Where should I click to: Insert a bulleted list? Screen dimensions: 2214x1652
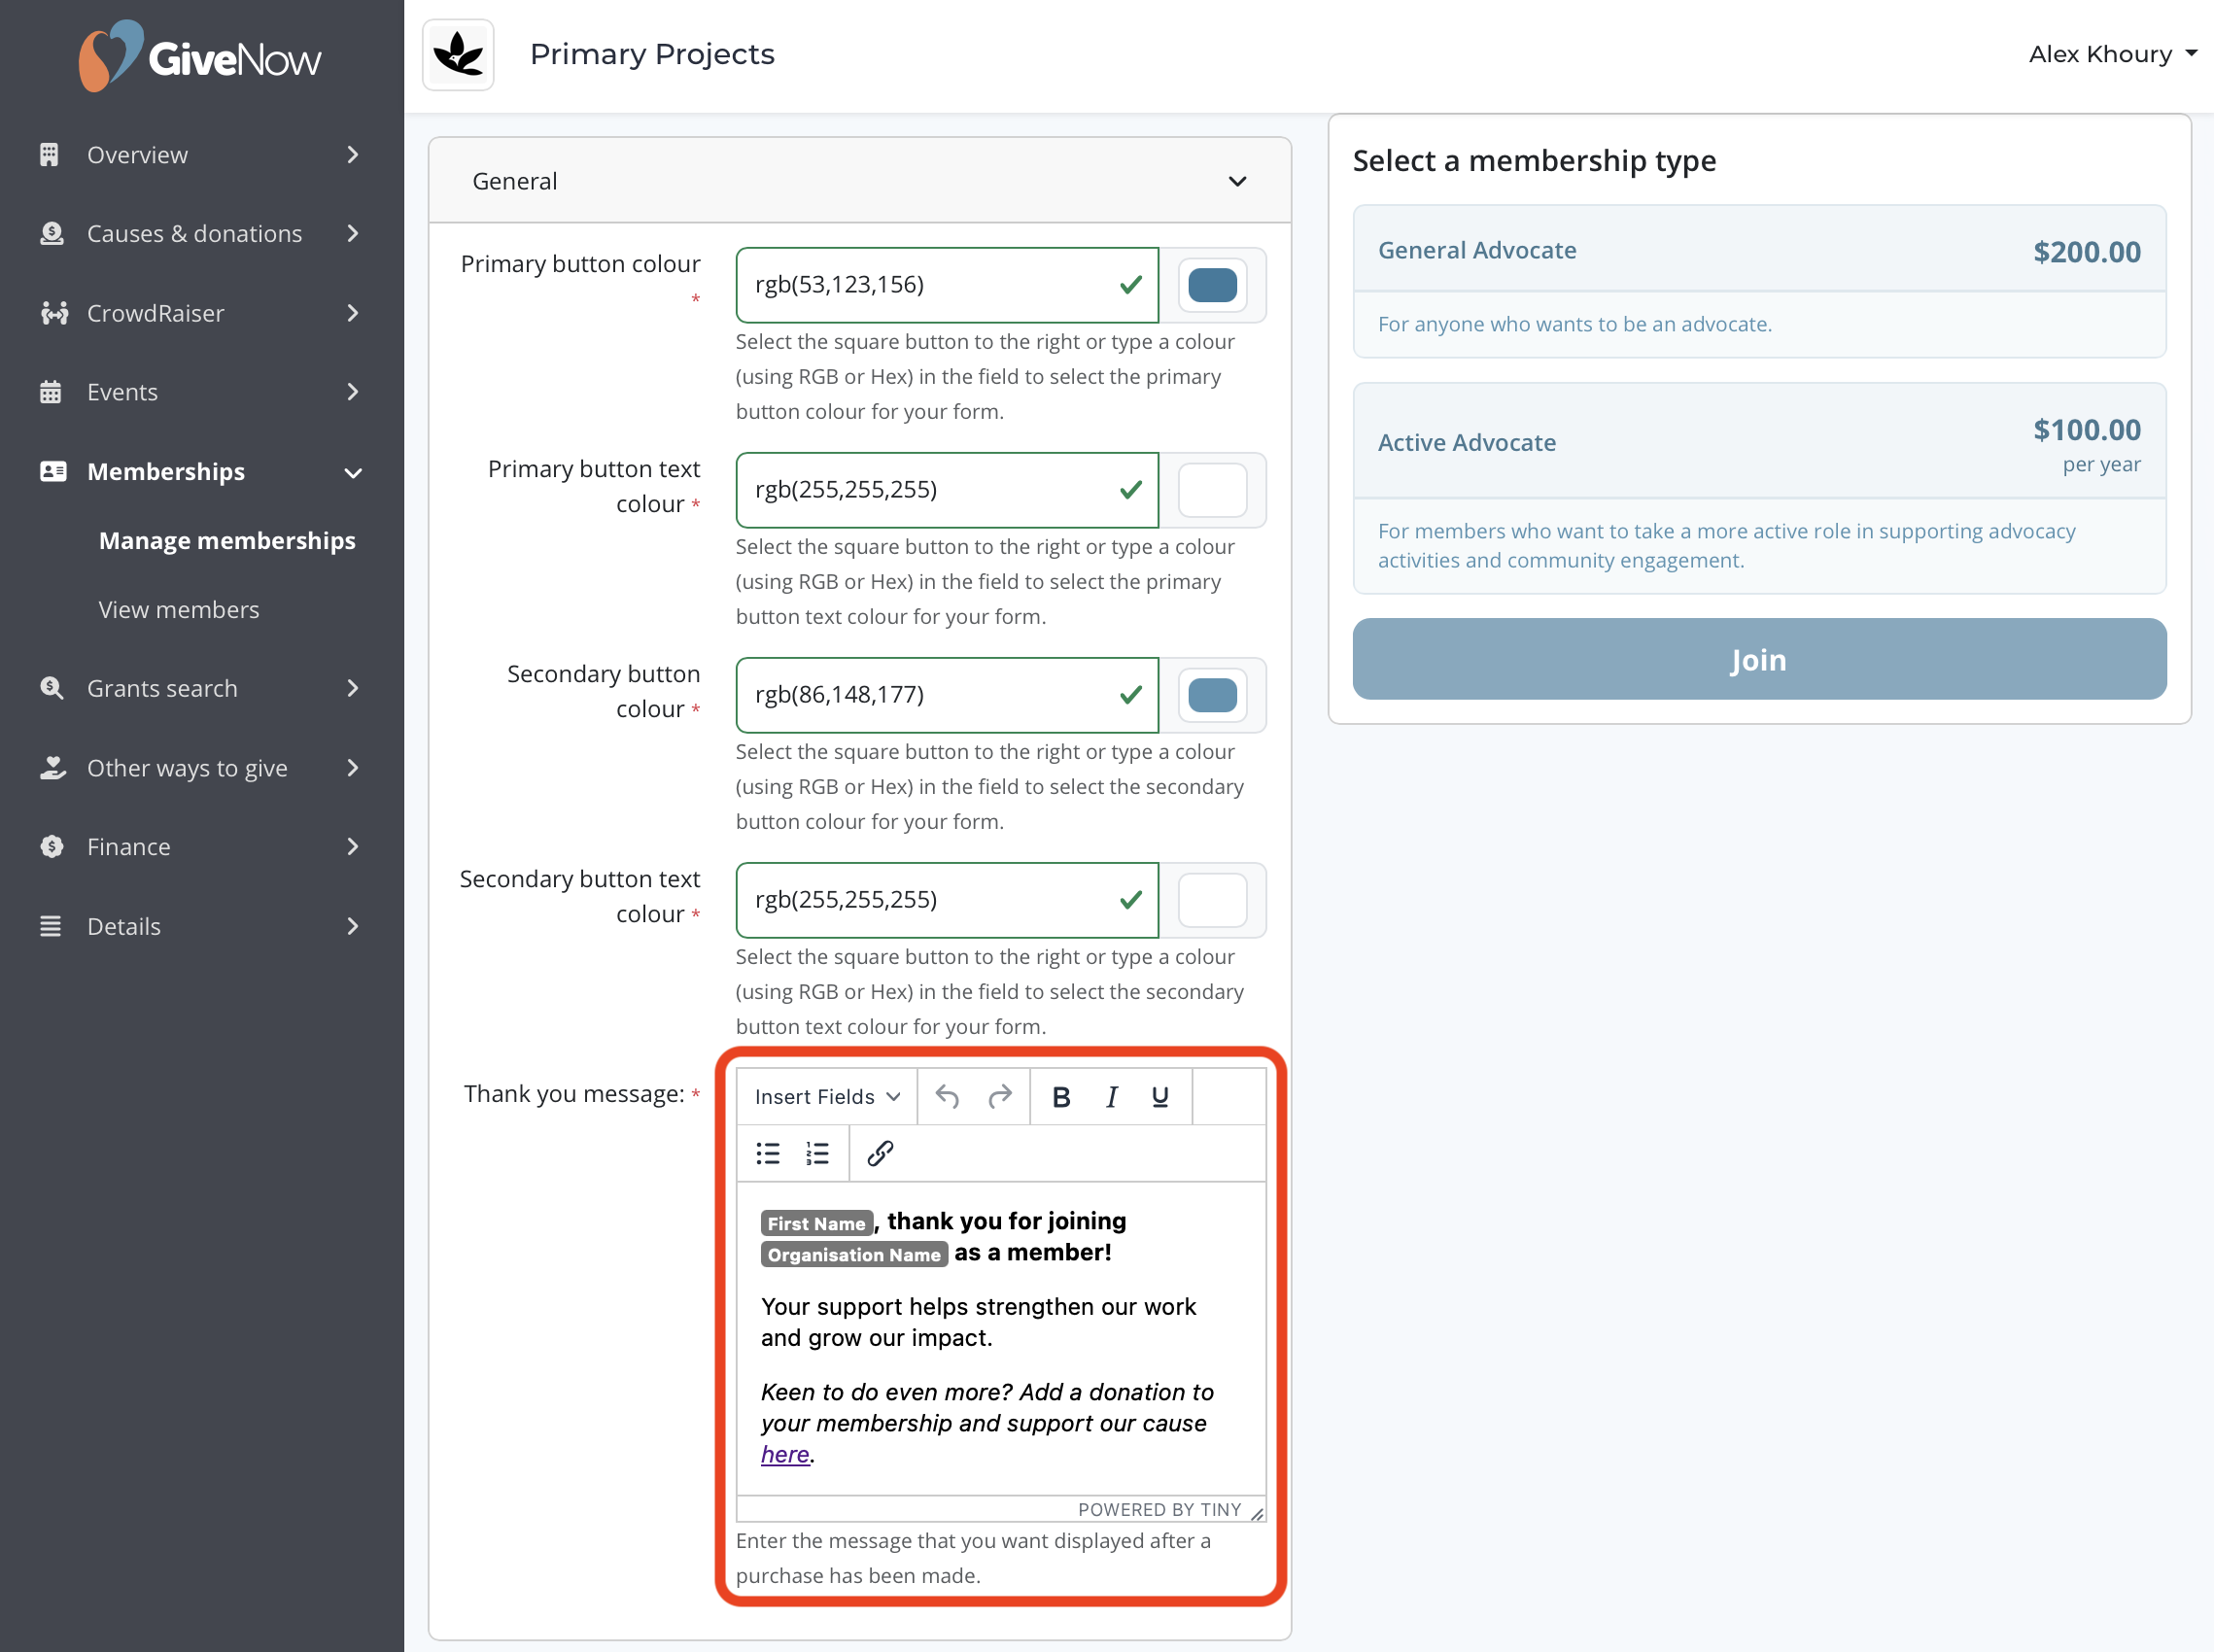768,1153
